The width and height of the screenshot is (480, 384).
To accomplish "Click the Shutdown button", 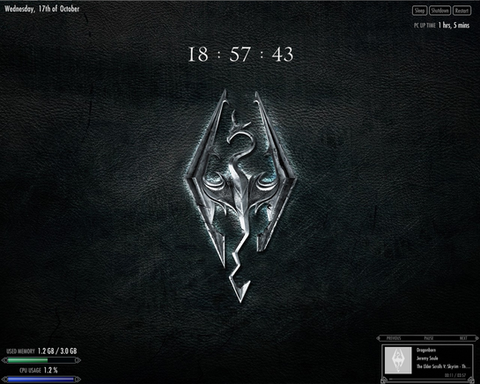I will pyautogui.click(x=440, y=11).
